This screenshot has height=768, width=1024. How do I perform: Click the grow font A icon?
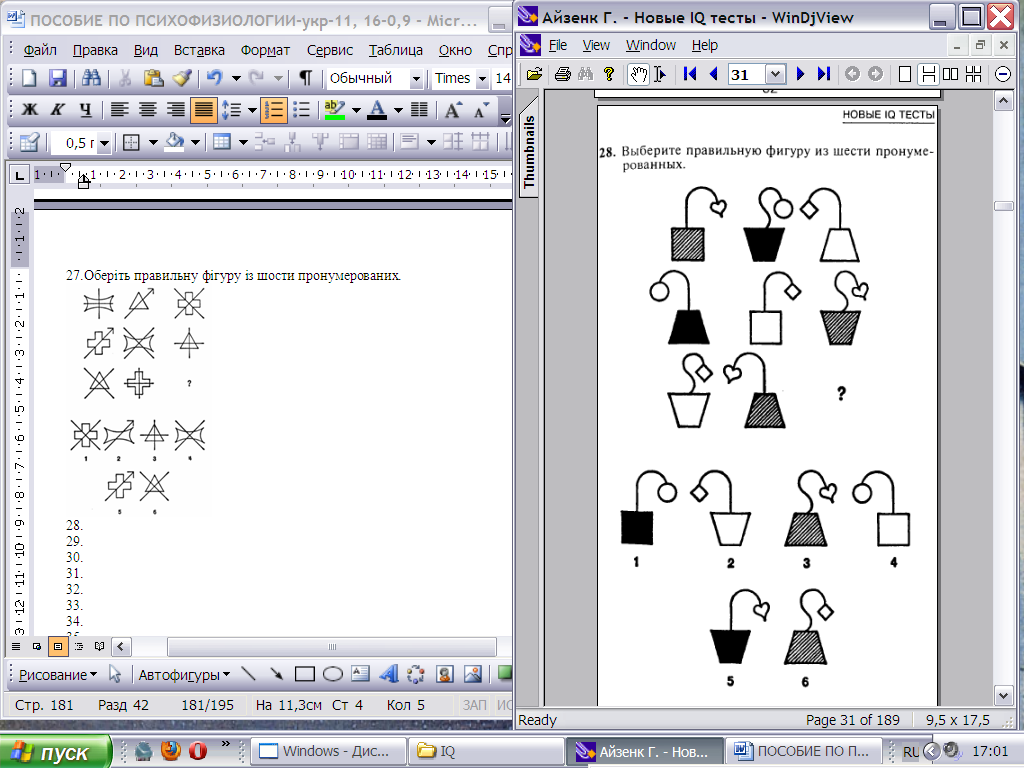[x=453, y=110]
